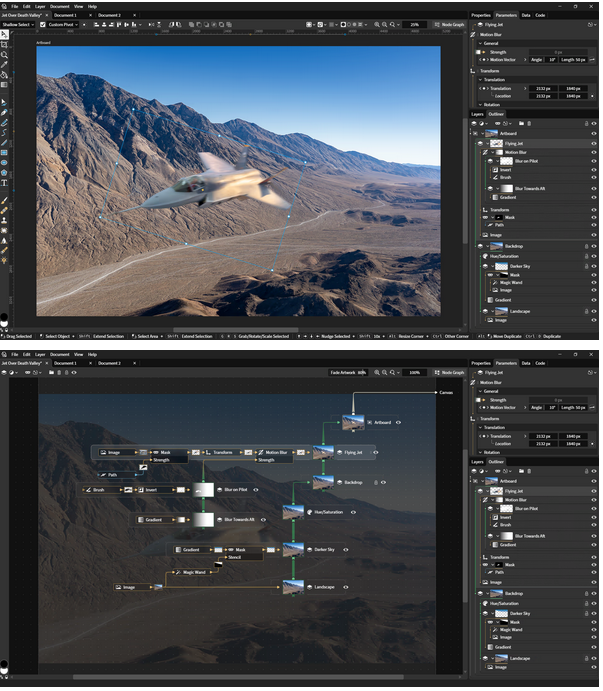Select the Rectangle shape tool
The width and height of the screenshot is (603, 691).
[4, 152]
